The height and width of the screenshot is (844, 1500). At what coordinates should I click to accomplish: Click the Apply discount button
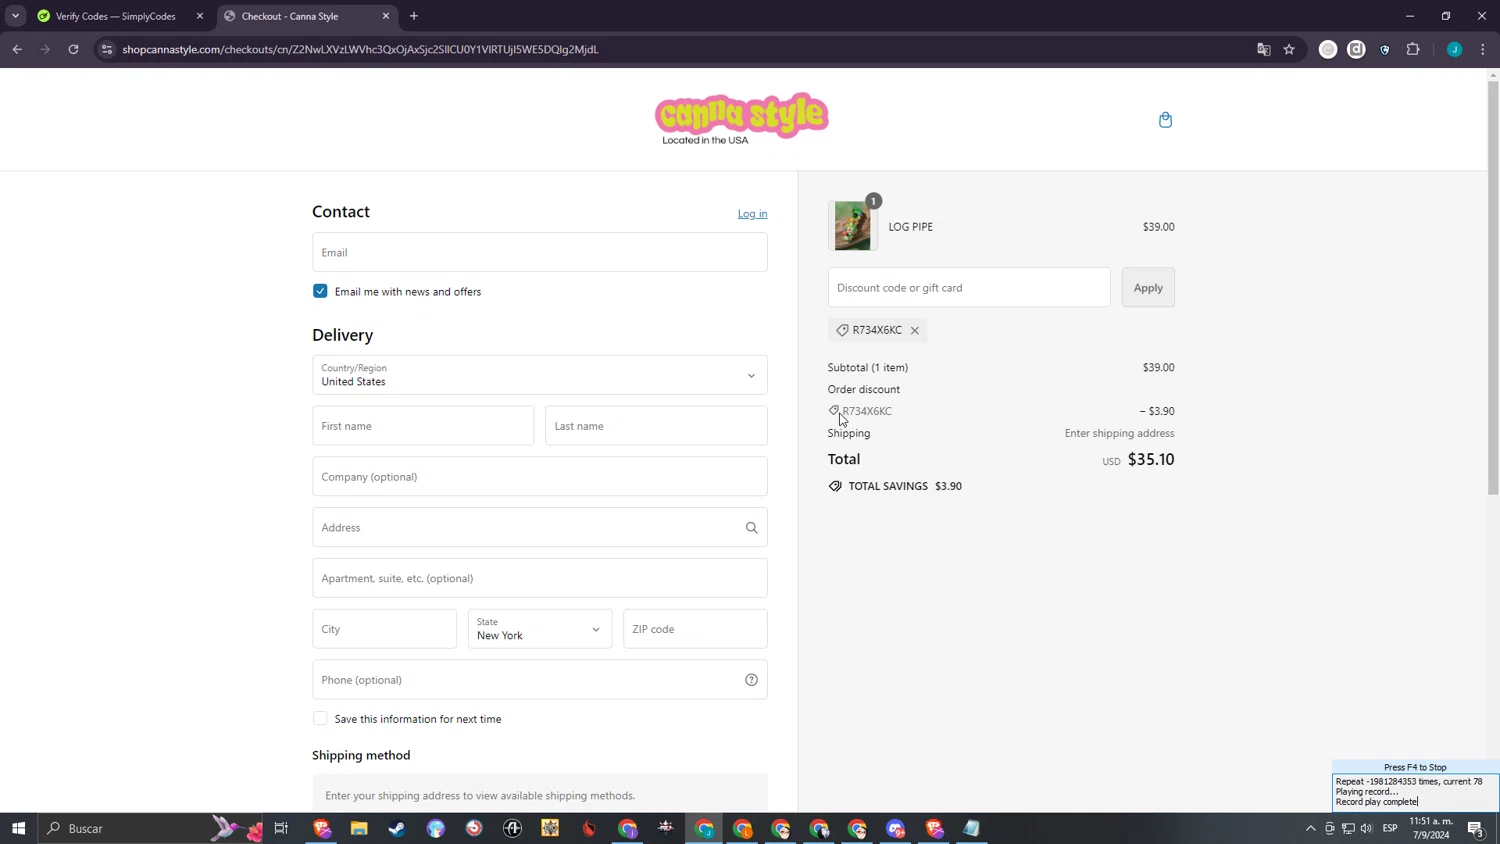(1148, 288)
